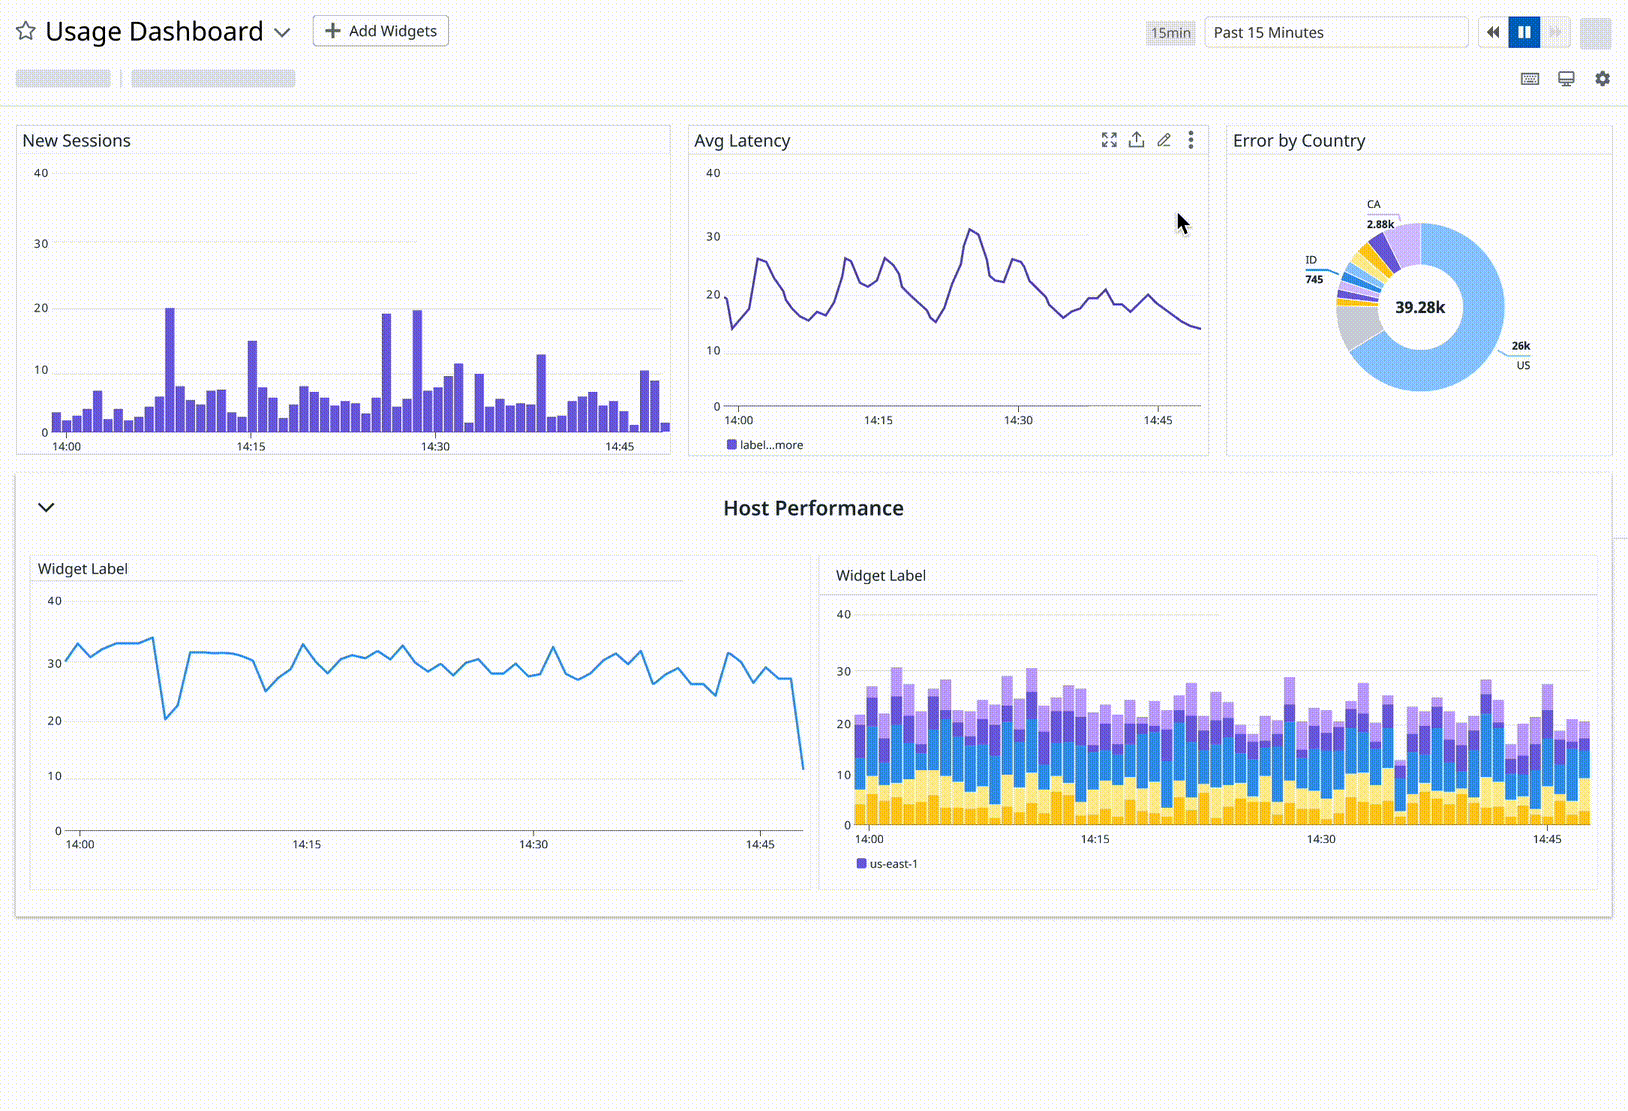Click the 2.88k value under CA
This screenshot has width=1628, height=1111.
click(1380, 224)
